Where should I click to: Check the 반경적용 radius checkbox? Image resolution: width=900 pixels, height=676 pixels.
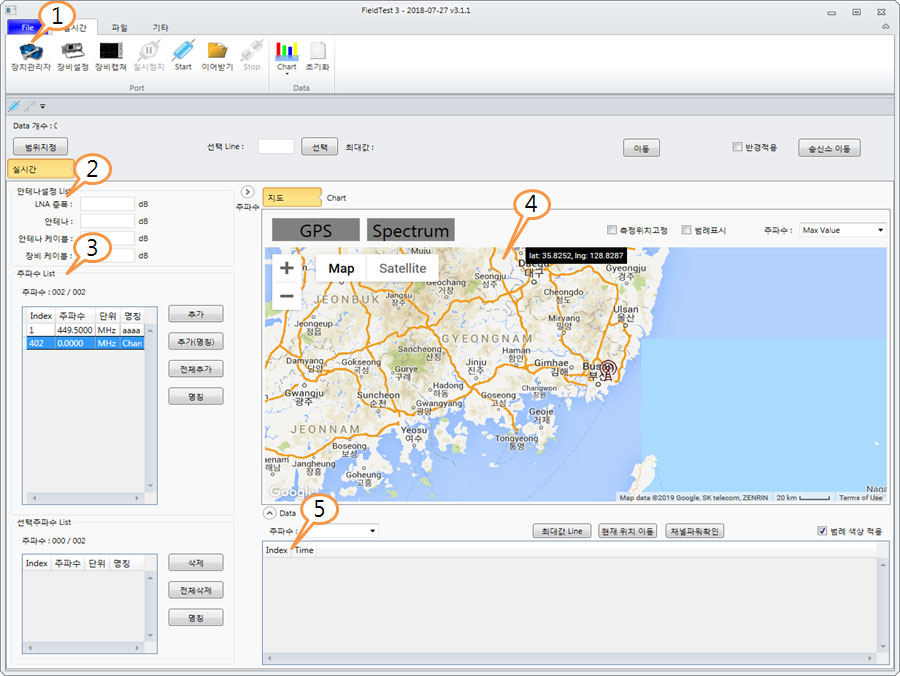point(737,147)
